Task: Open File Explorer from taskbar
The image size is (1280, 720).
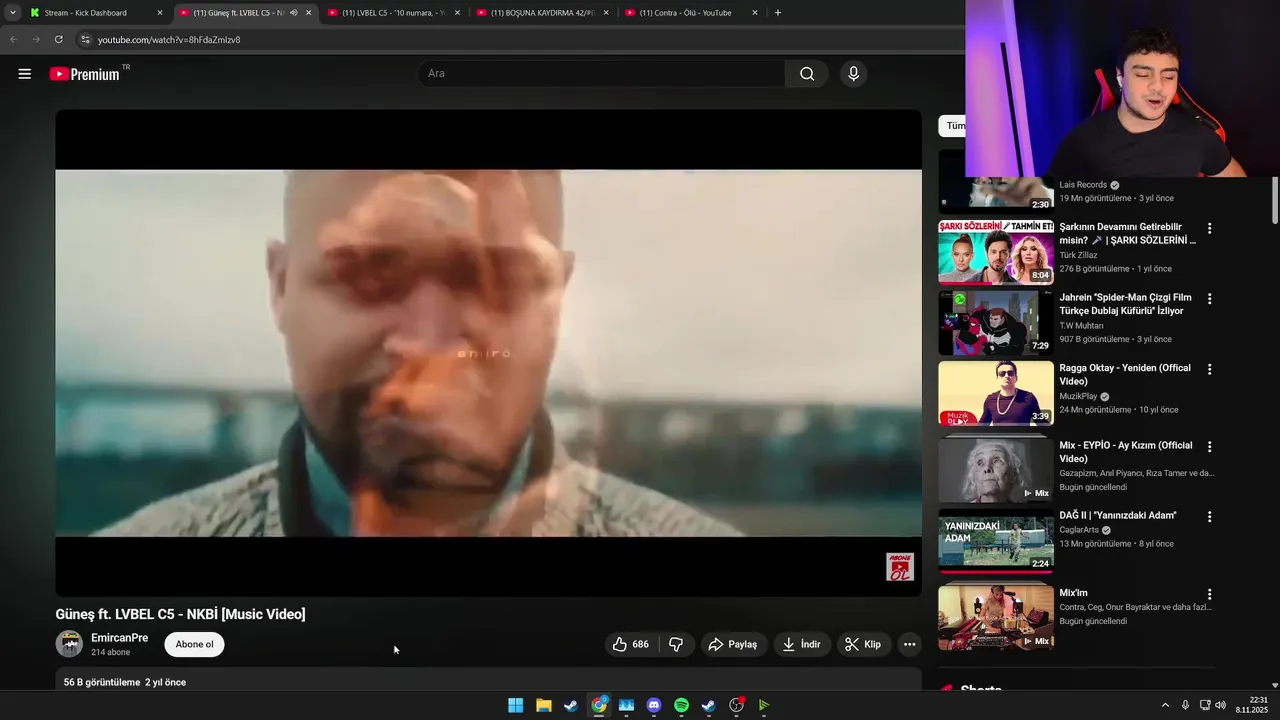Action: [543, 705]
